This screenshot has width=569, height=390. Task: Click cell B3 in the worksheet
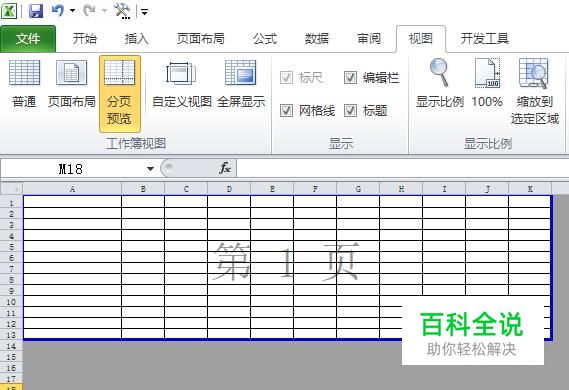coord(143,224)
